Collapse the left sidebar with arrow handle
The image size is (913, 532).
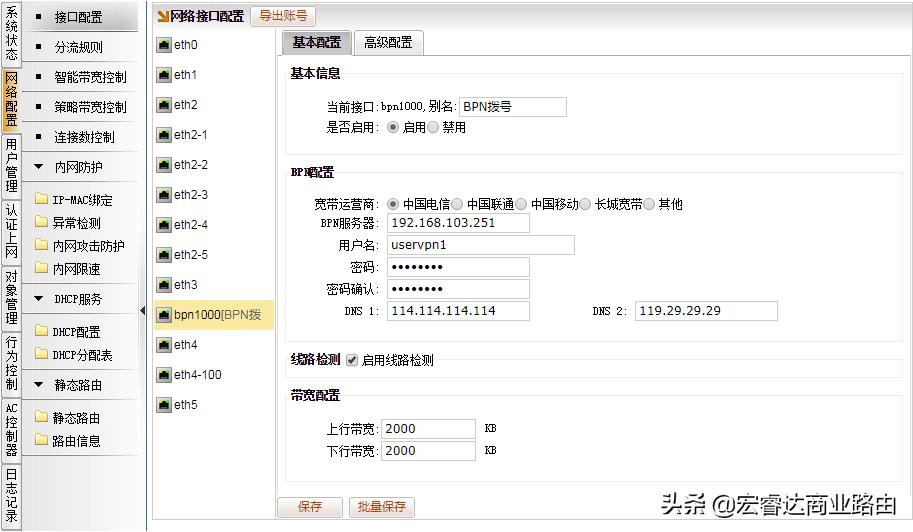[143, 311]
